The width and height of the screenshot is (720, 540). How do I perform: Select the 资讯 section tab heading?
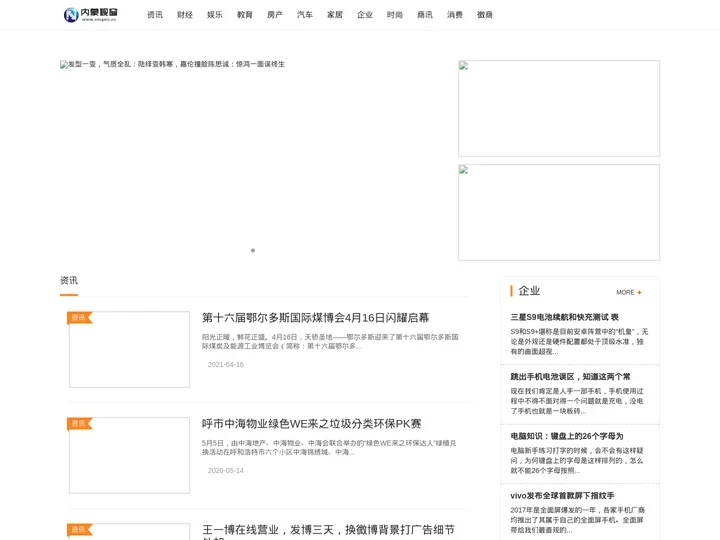tap(69, 280)
